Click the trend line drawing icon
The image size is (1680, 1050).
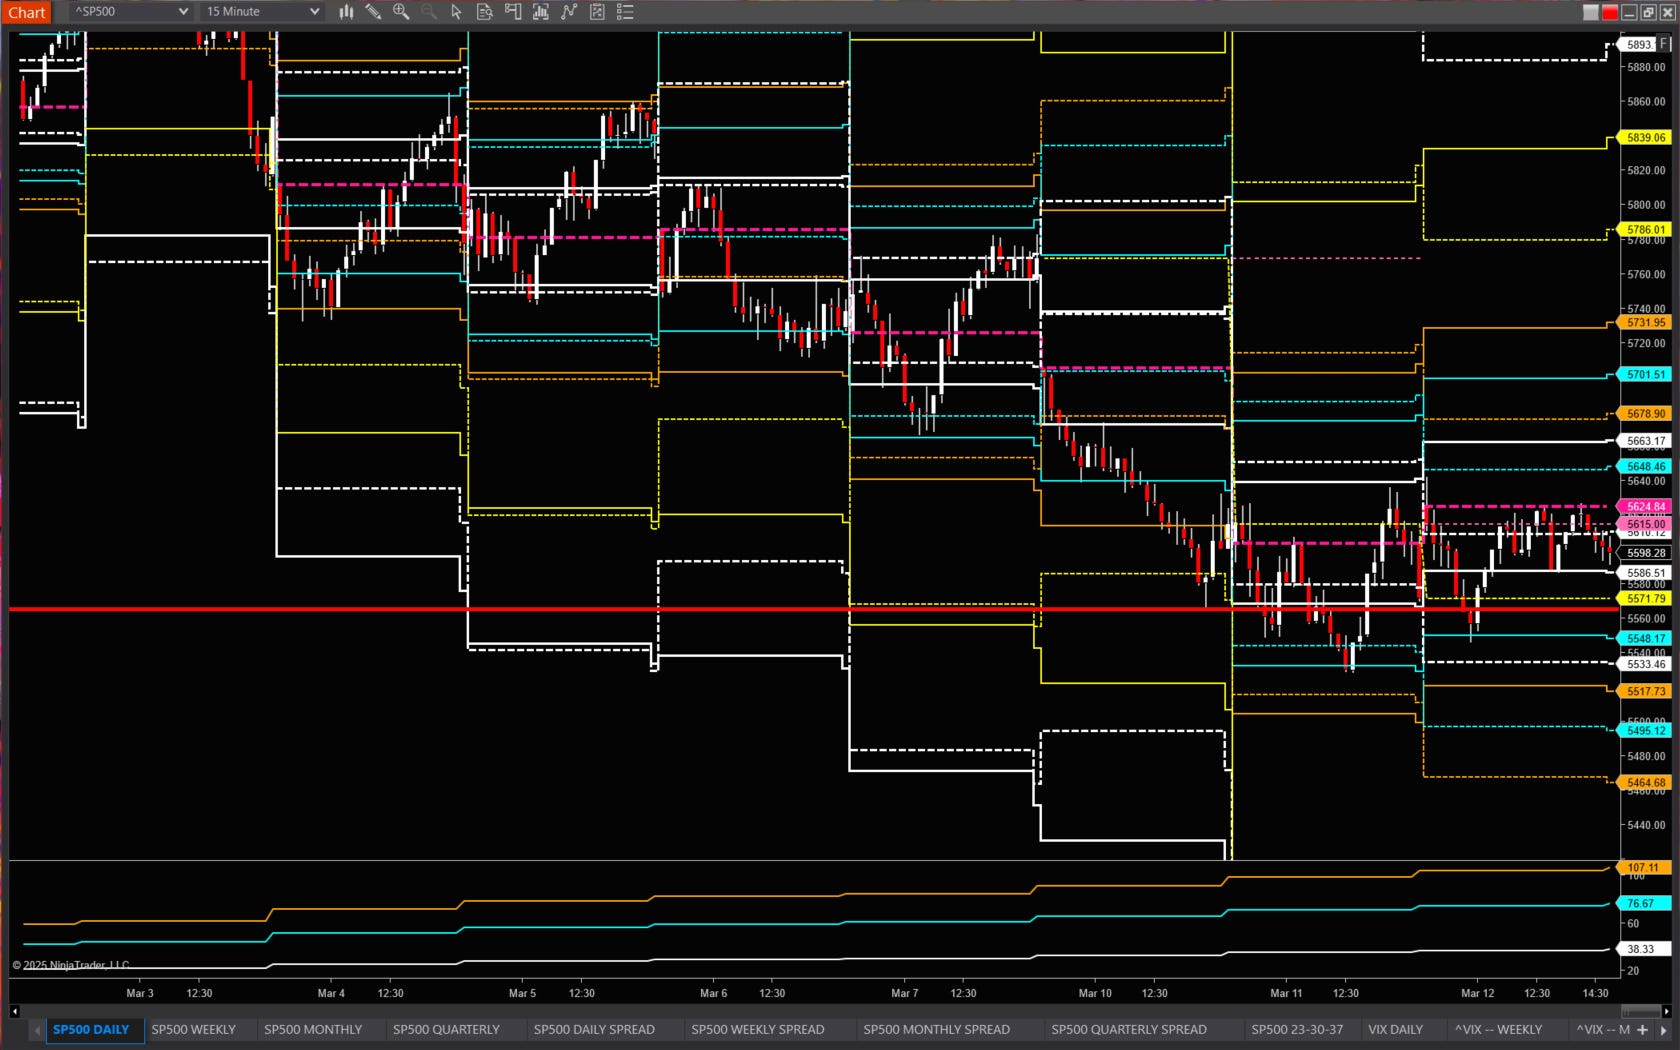click(x=569, y=11)
